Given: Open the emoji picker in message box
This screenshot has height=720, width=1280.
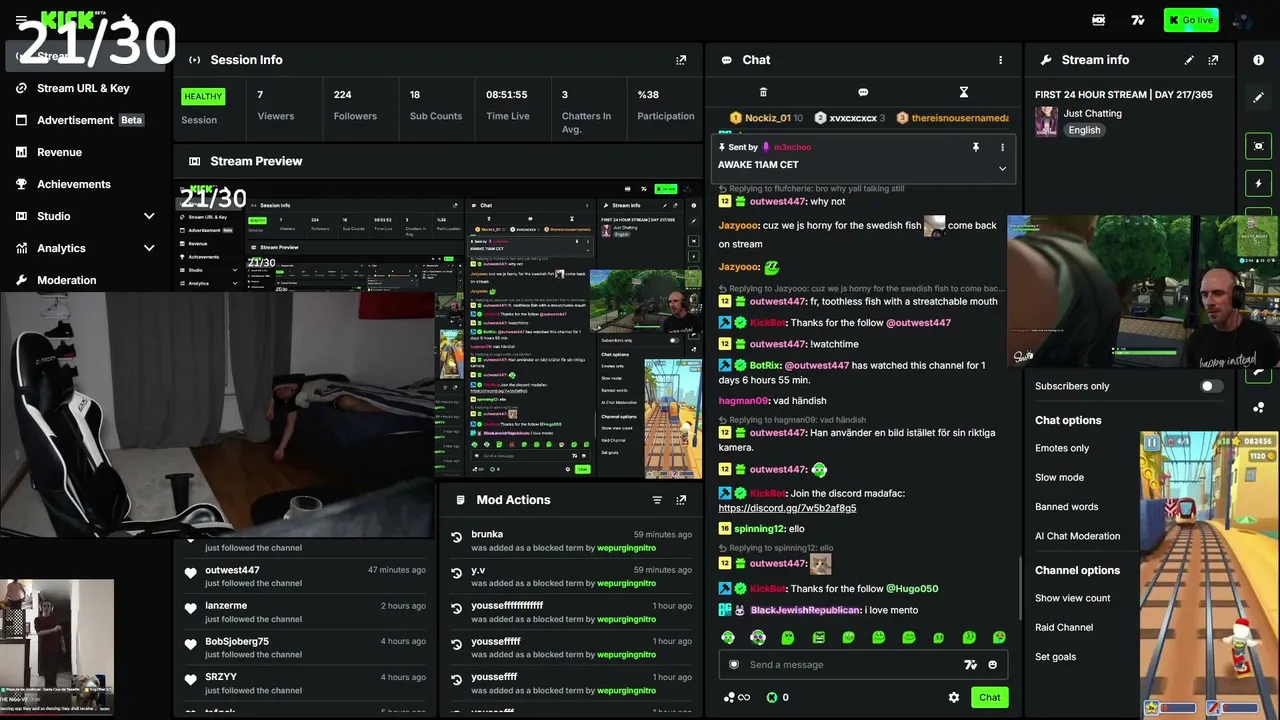Looking at the screenshot, I should coord(993,665).
